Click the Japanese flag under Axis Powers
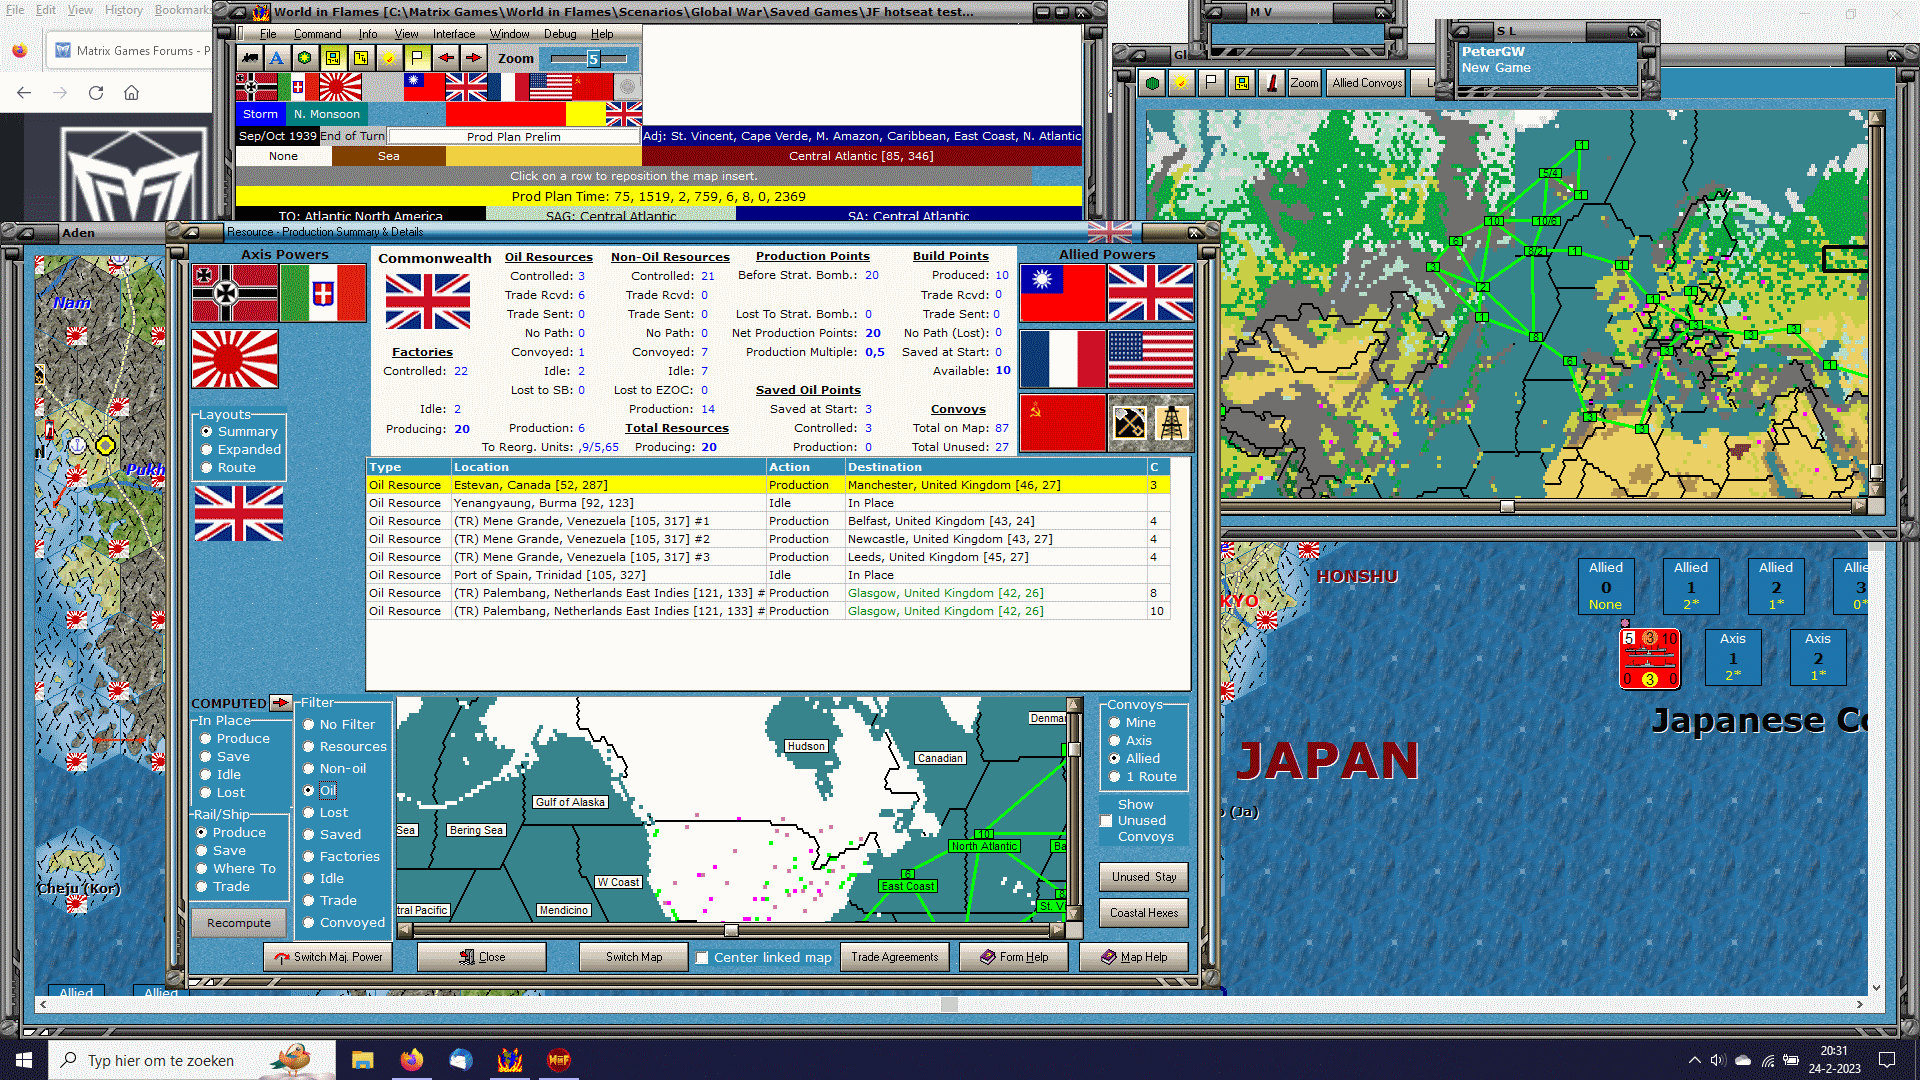Image resolution: width=1920 pixels, height=1080 pixels. (235, 359)
